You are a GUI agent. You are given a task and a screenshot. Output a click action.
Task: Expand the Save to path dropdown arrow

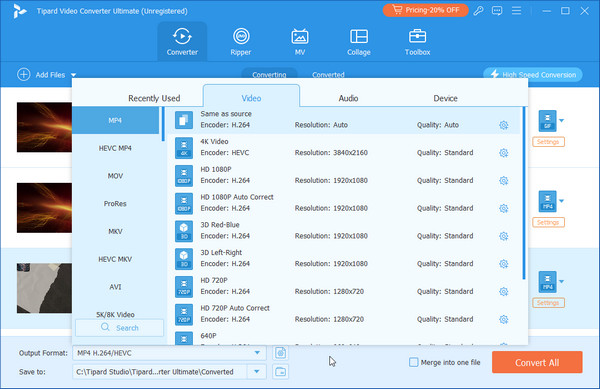point(257,371)
